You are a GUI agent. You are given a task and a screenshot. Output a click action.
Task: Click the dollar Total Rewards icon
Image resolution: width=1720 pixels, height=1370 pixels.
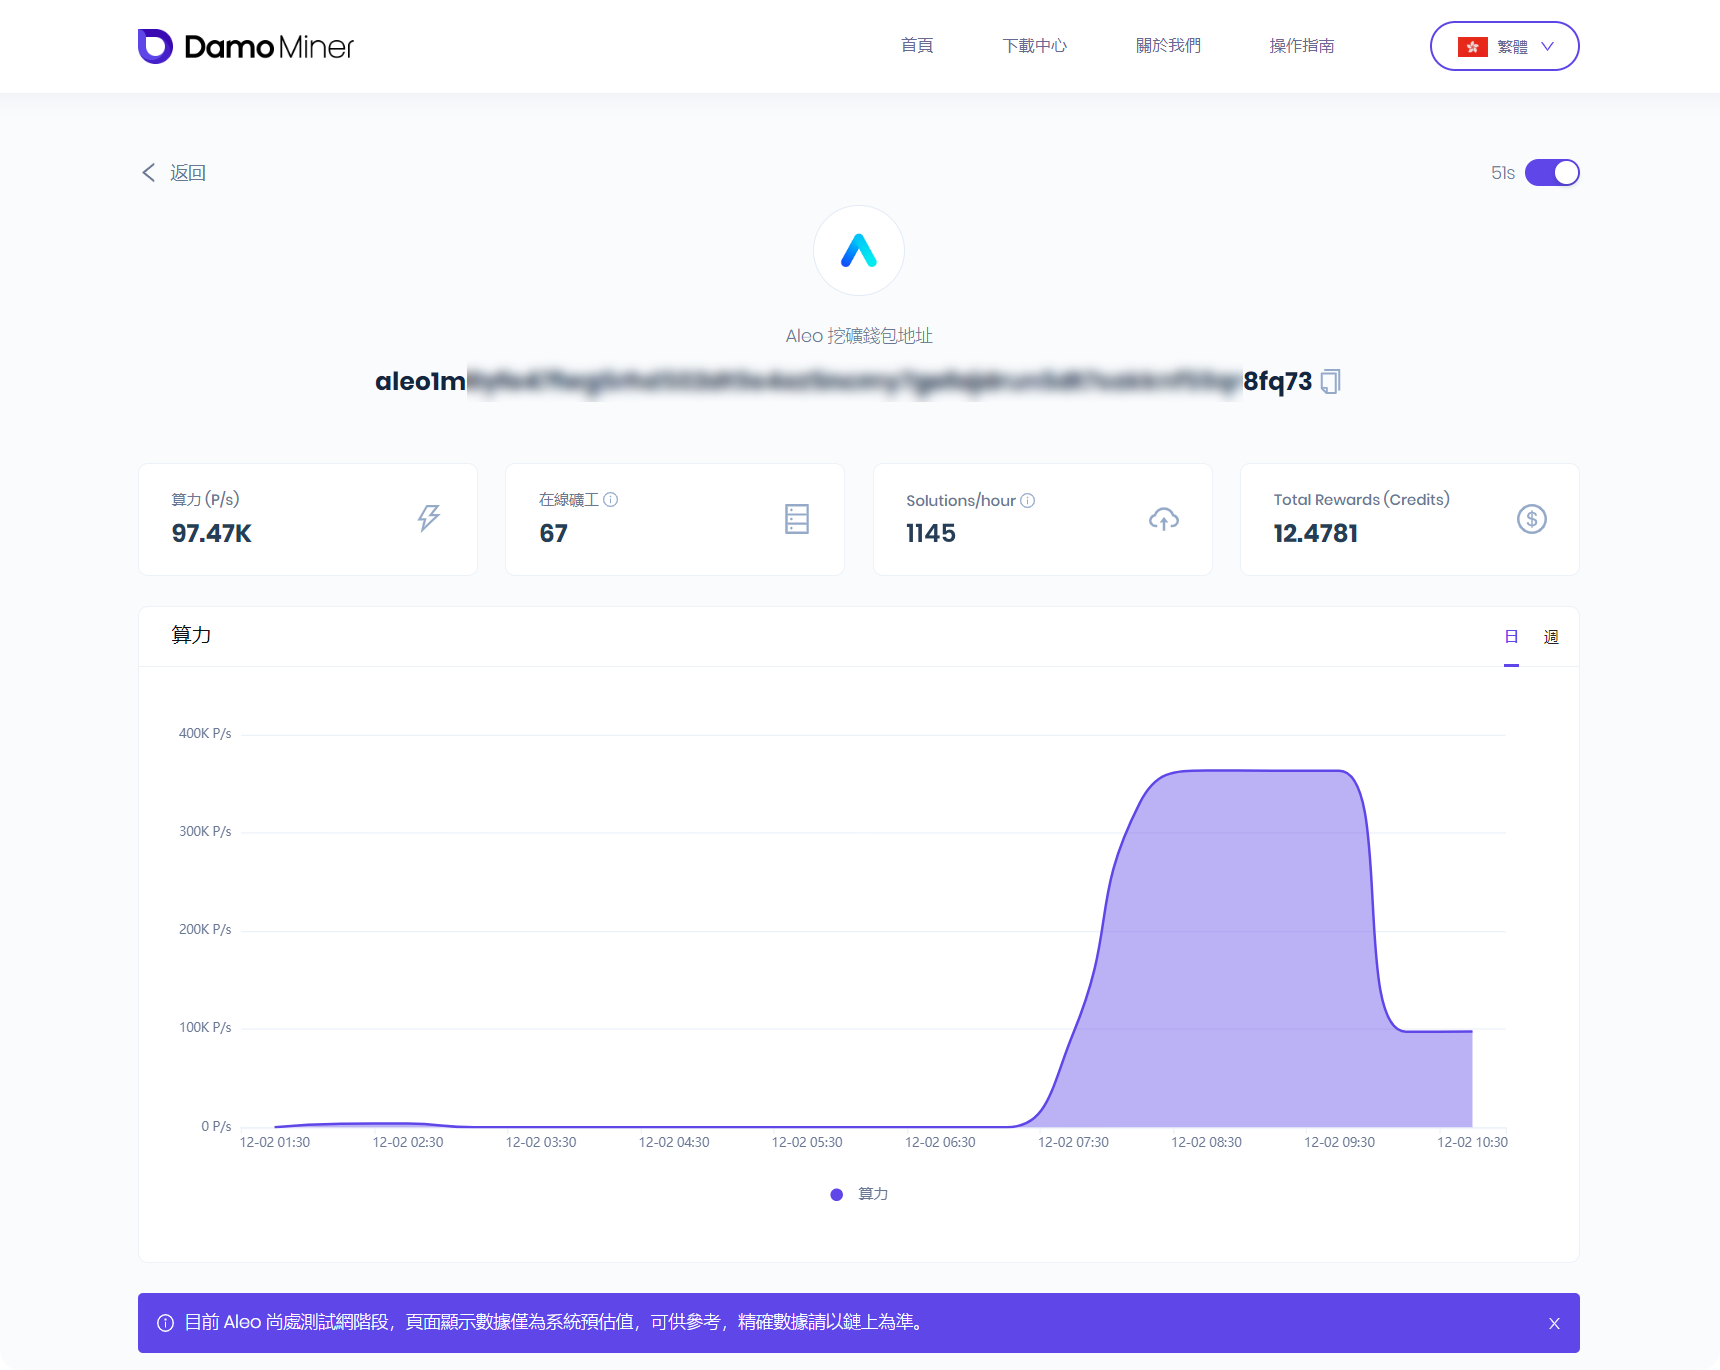tap(1531, 519)
